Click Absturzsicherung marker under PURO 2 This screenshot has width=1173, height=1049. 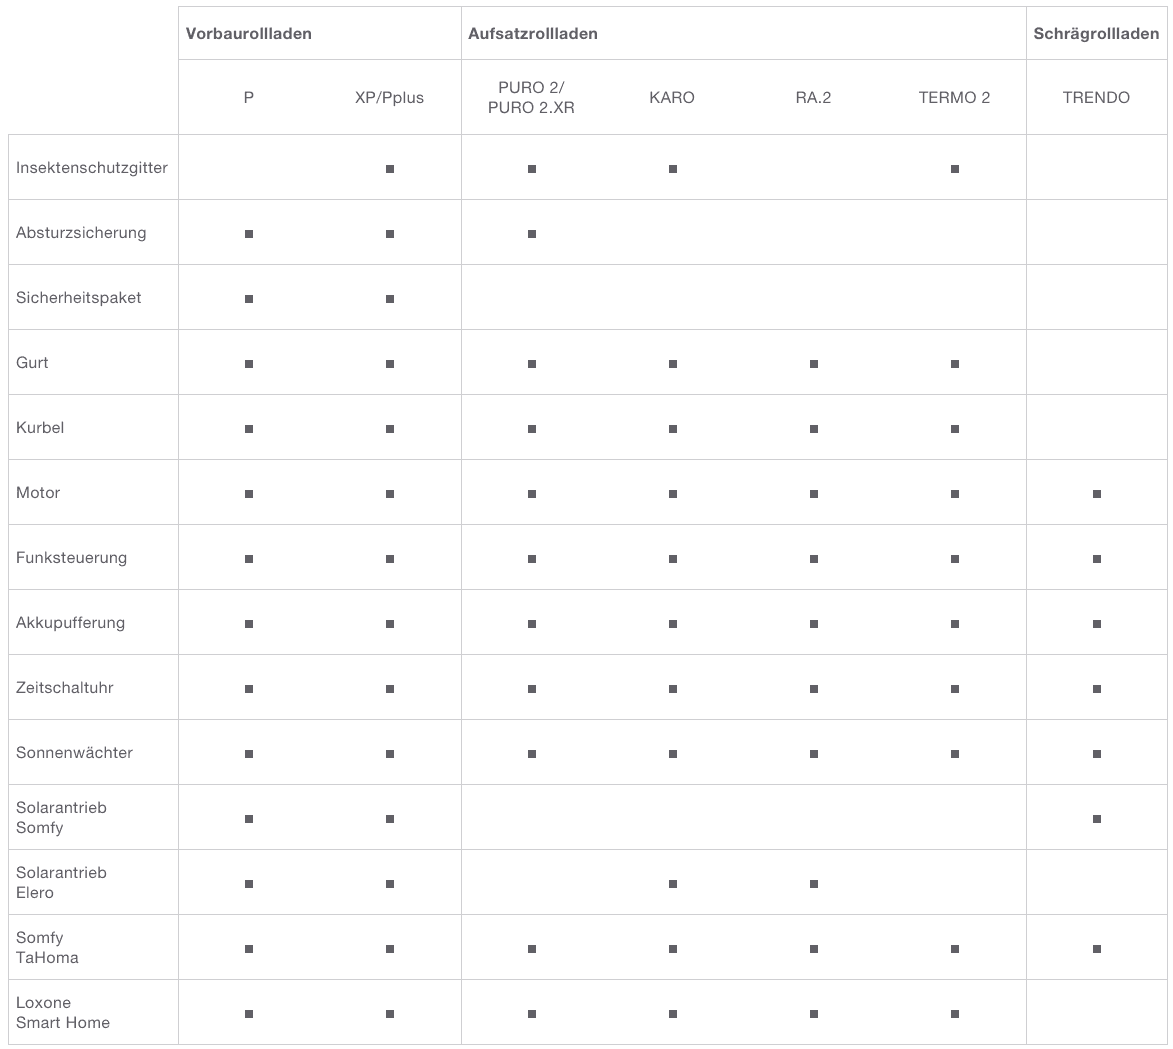532,234
